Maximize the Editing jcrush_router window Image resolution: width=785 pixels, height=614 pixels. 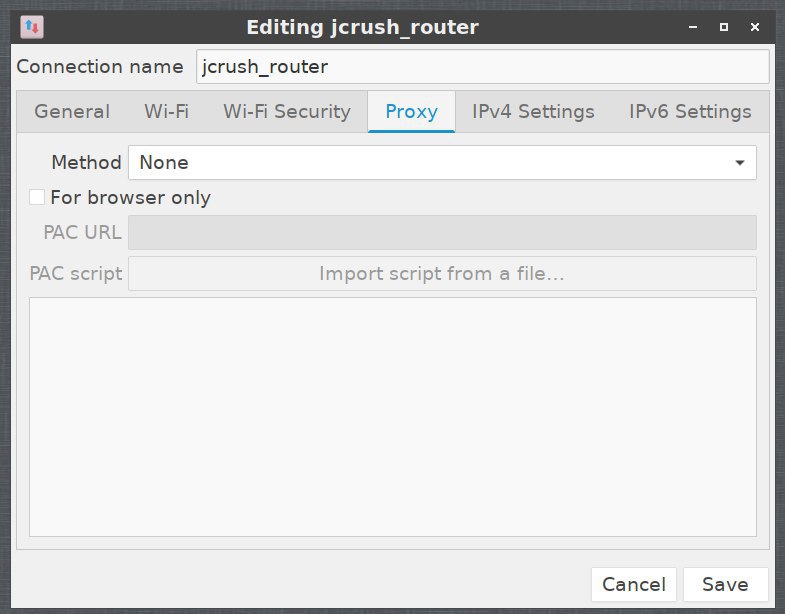tap(724, 28)
